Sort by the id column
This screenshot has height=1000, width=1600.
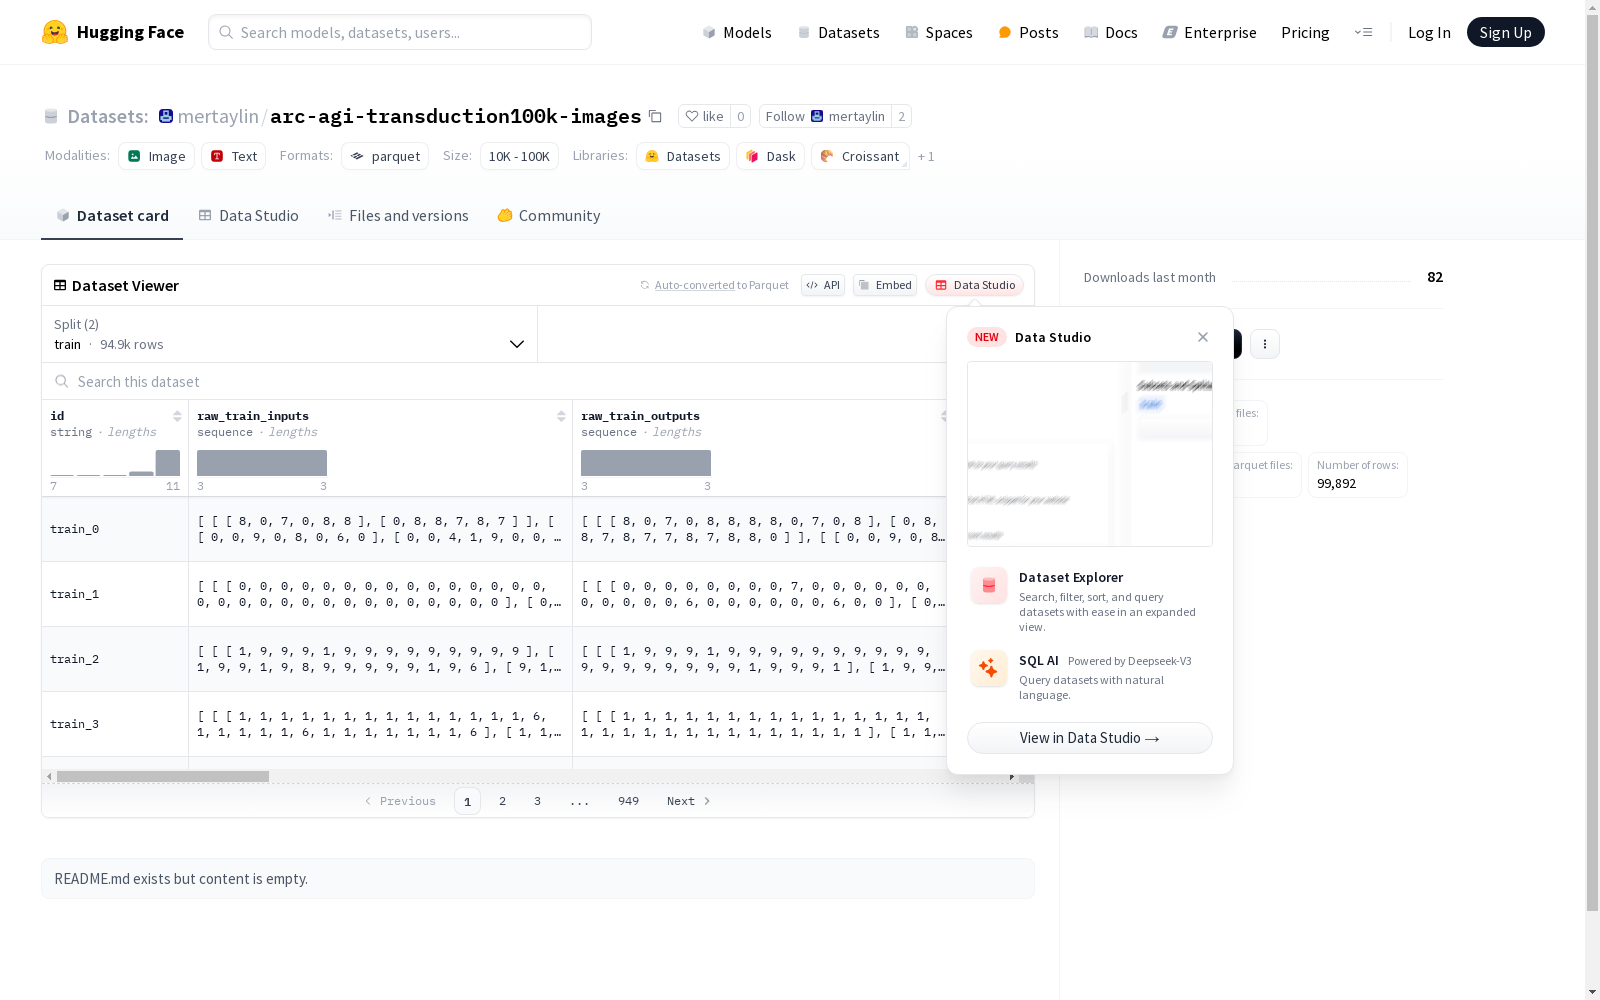coord(177,416)
